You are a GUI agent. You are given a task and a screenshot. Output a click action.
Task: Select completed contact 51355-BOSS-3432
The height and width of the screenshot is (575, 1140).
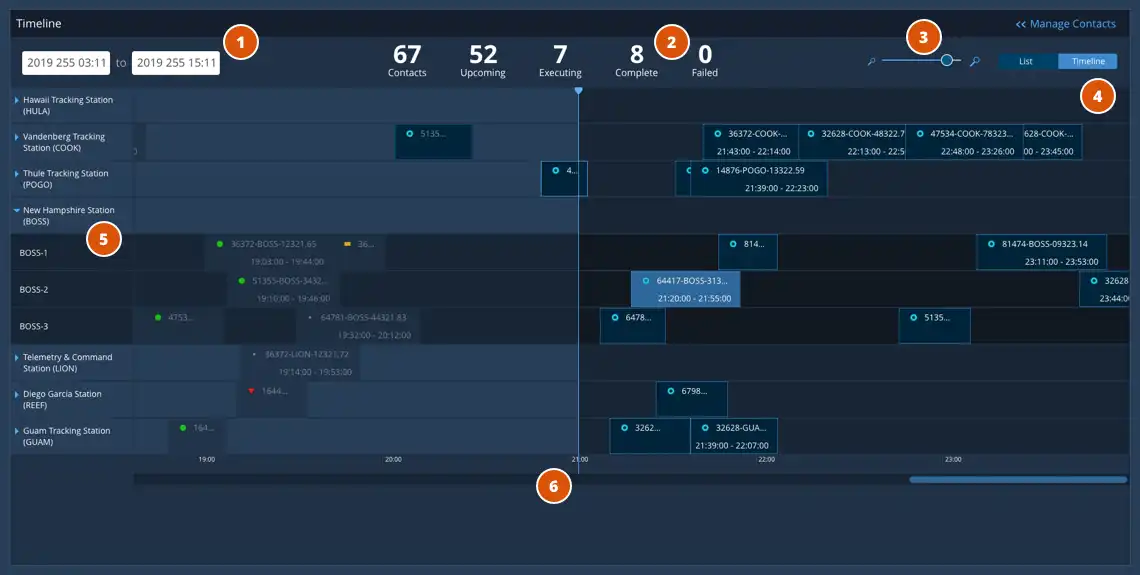(284, 289)
